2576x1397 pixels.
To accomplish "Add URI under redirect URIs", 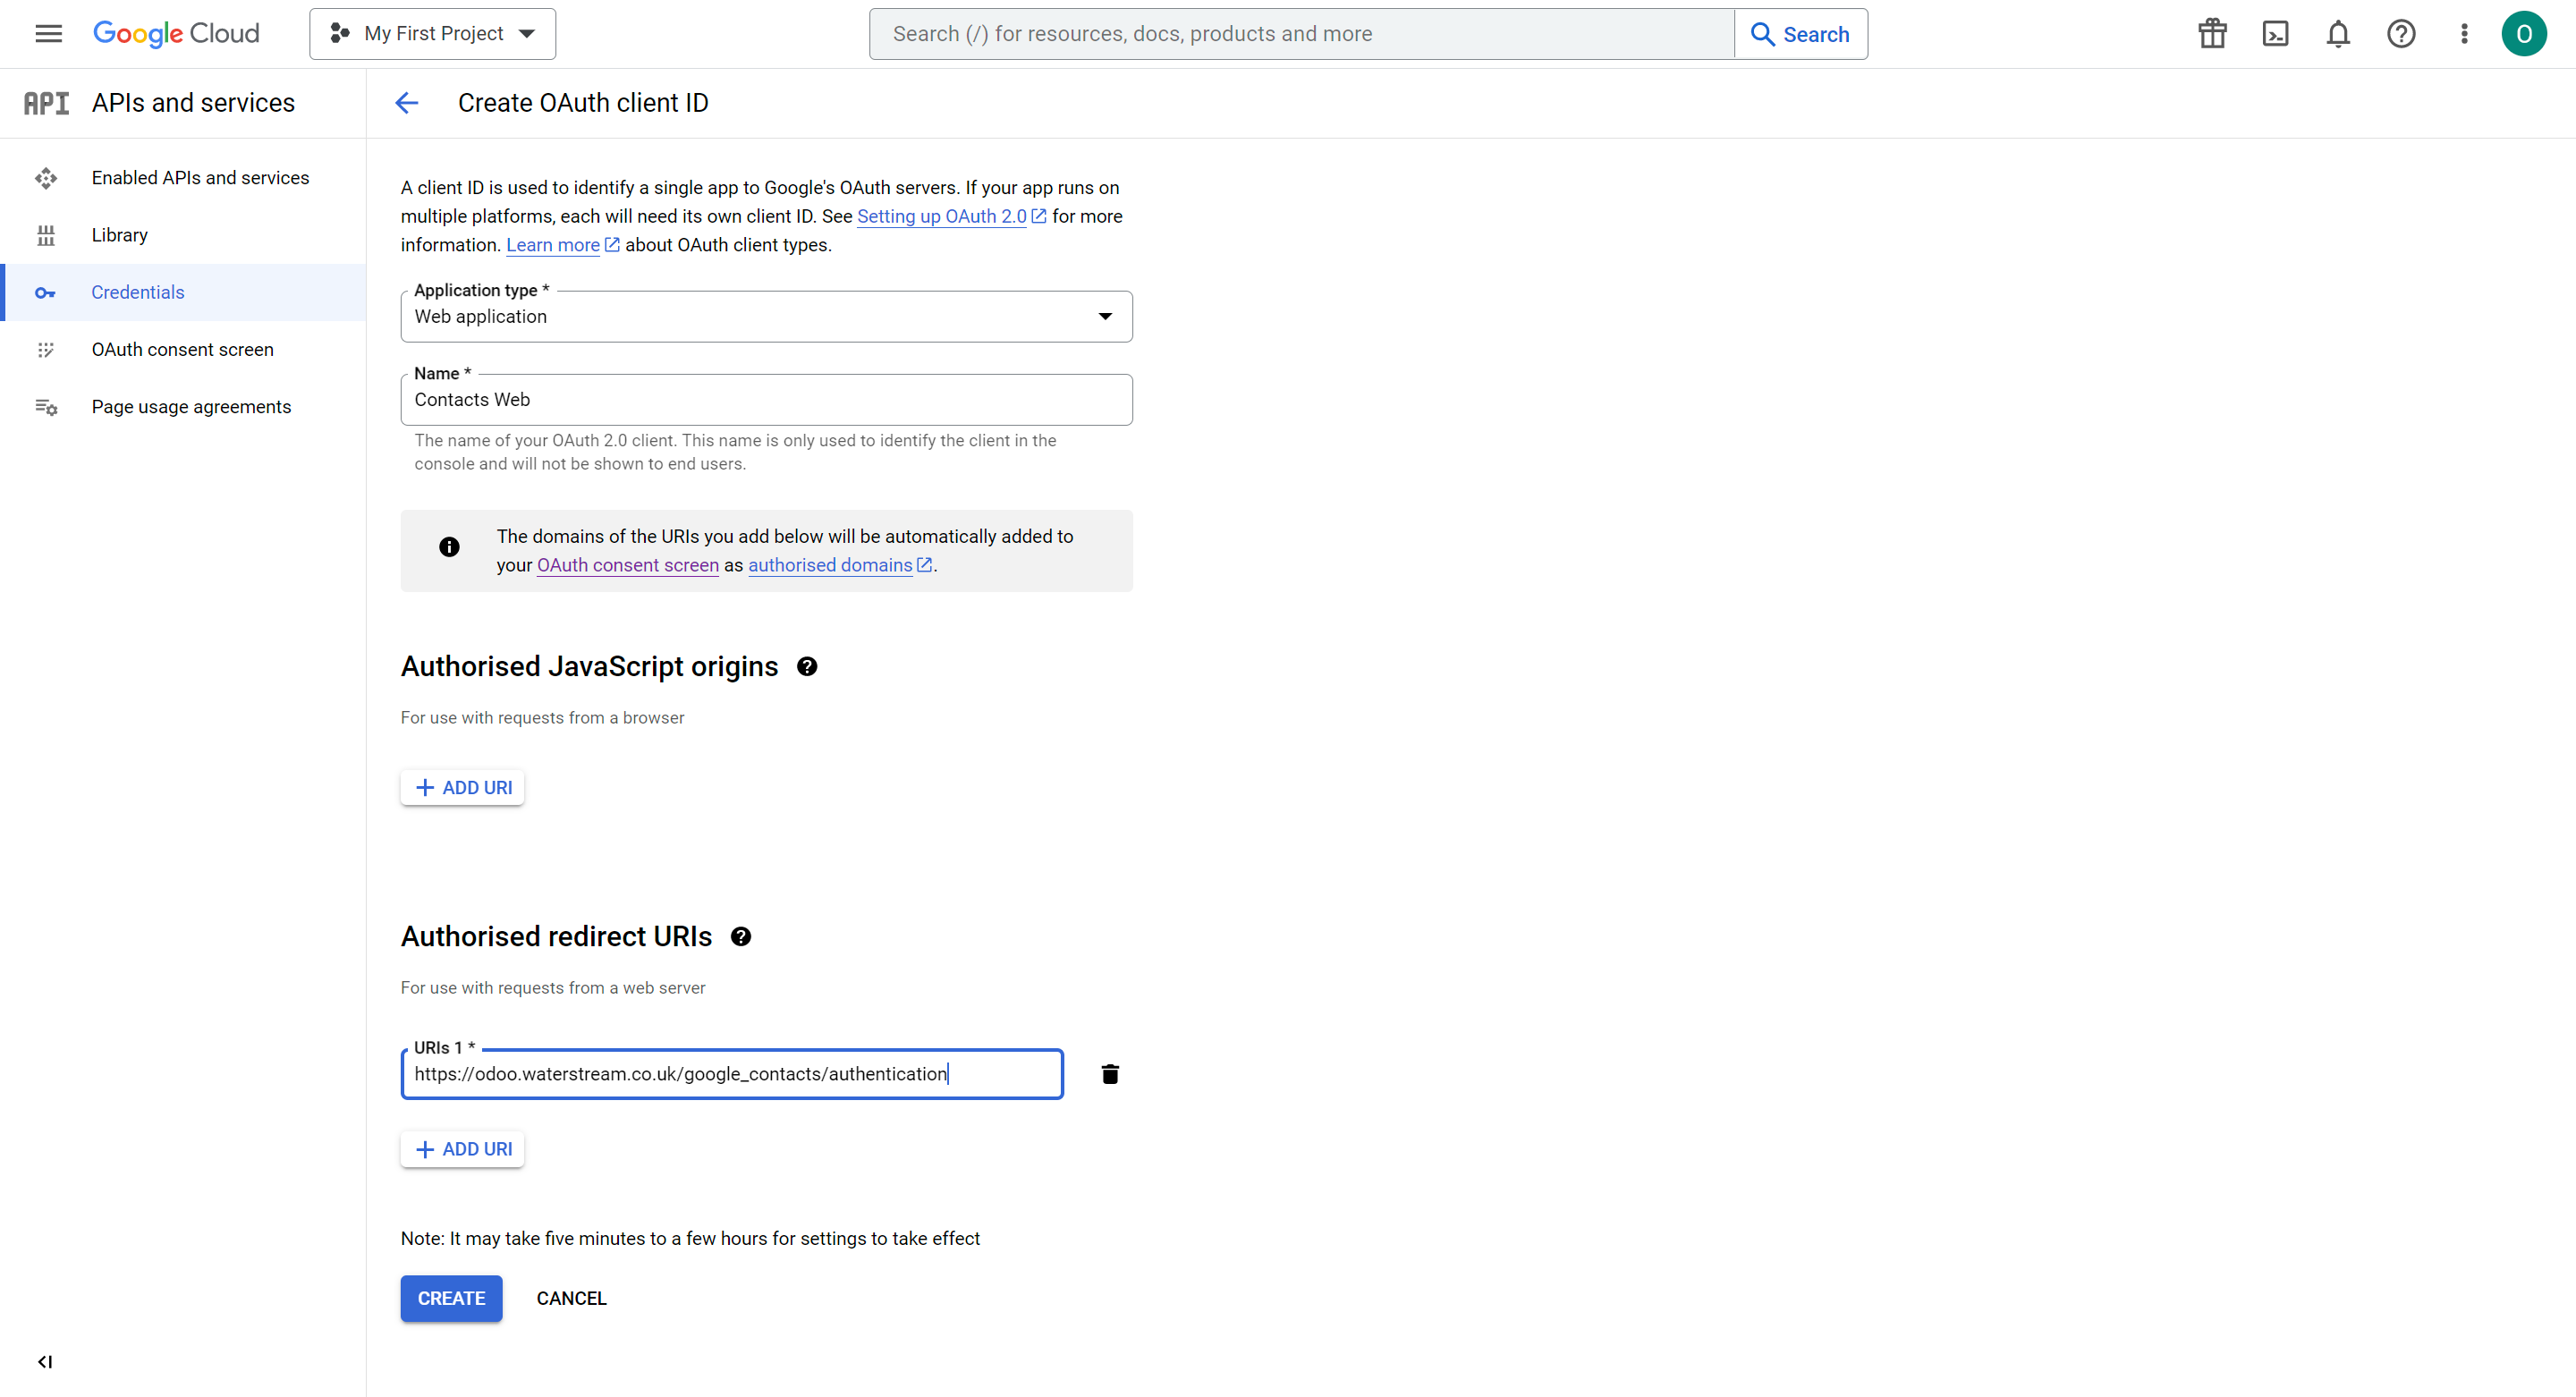I will (462, 1150).
